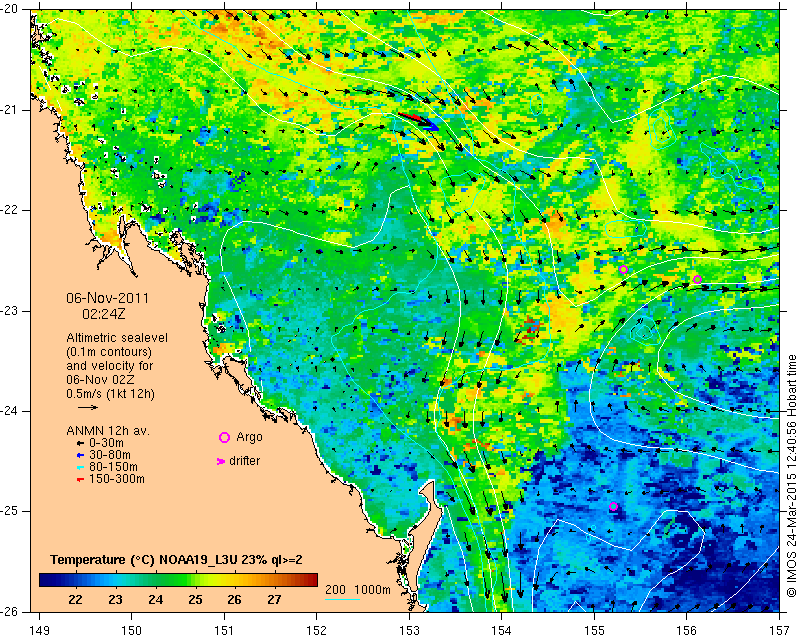Screen dimensions: 800x640
Task: Click the latitude axis label -22
Action: click(x=10, y=210)
